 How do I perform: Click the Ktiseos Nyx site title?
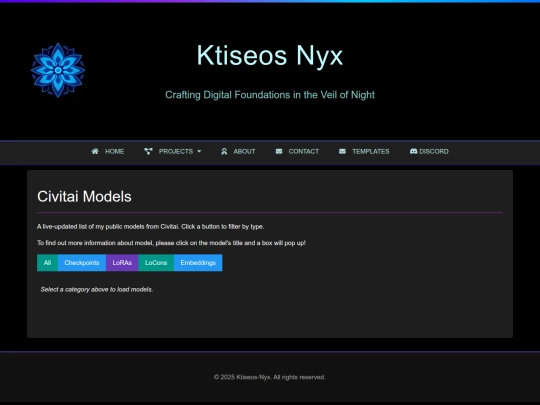(270, 56)
